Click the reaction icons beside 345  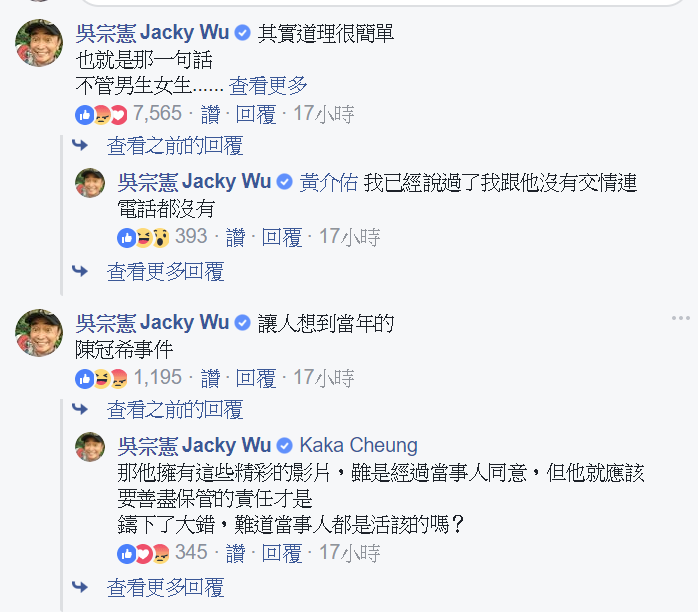point(143,554)
